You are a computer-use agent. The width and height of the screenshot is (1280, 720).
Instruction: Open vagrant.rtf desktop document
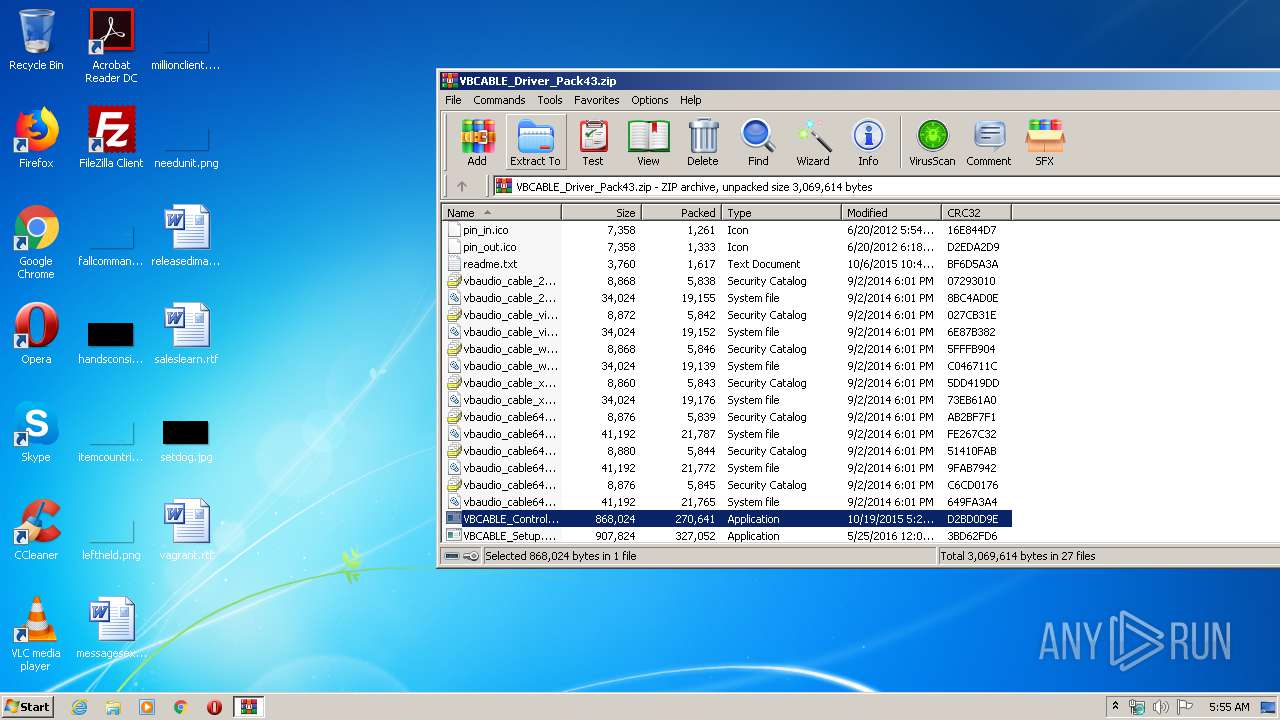[x=186, y=530]
